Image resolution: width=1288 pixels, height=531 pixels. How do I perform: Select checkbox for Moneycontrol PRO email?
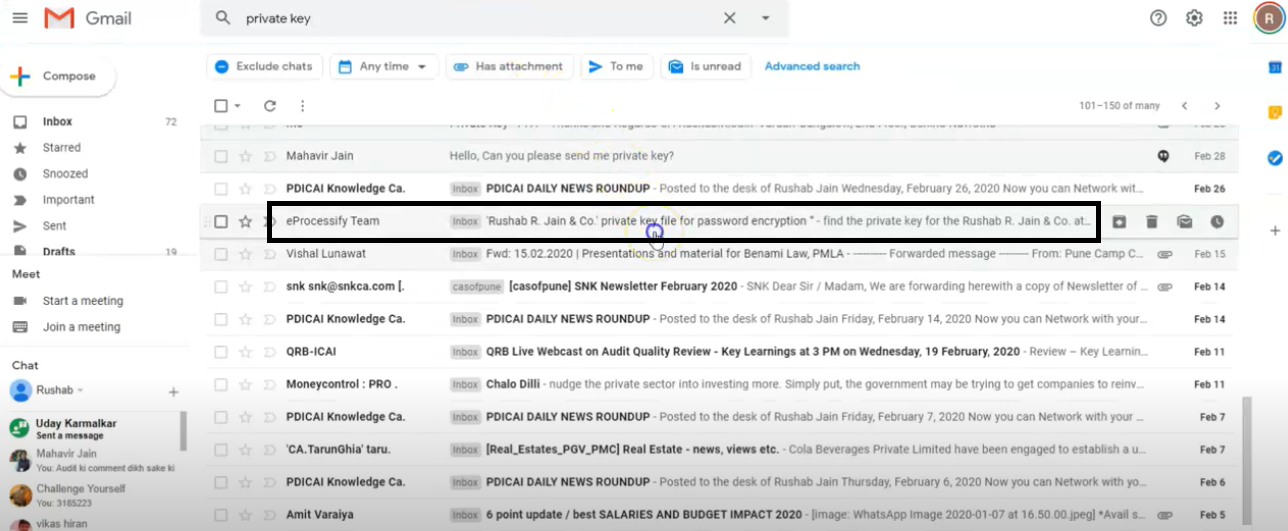(x=221, y=384)
